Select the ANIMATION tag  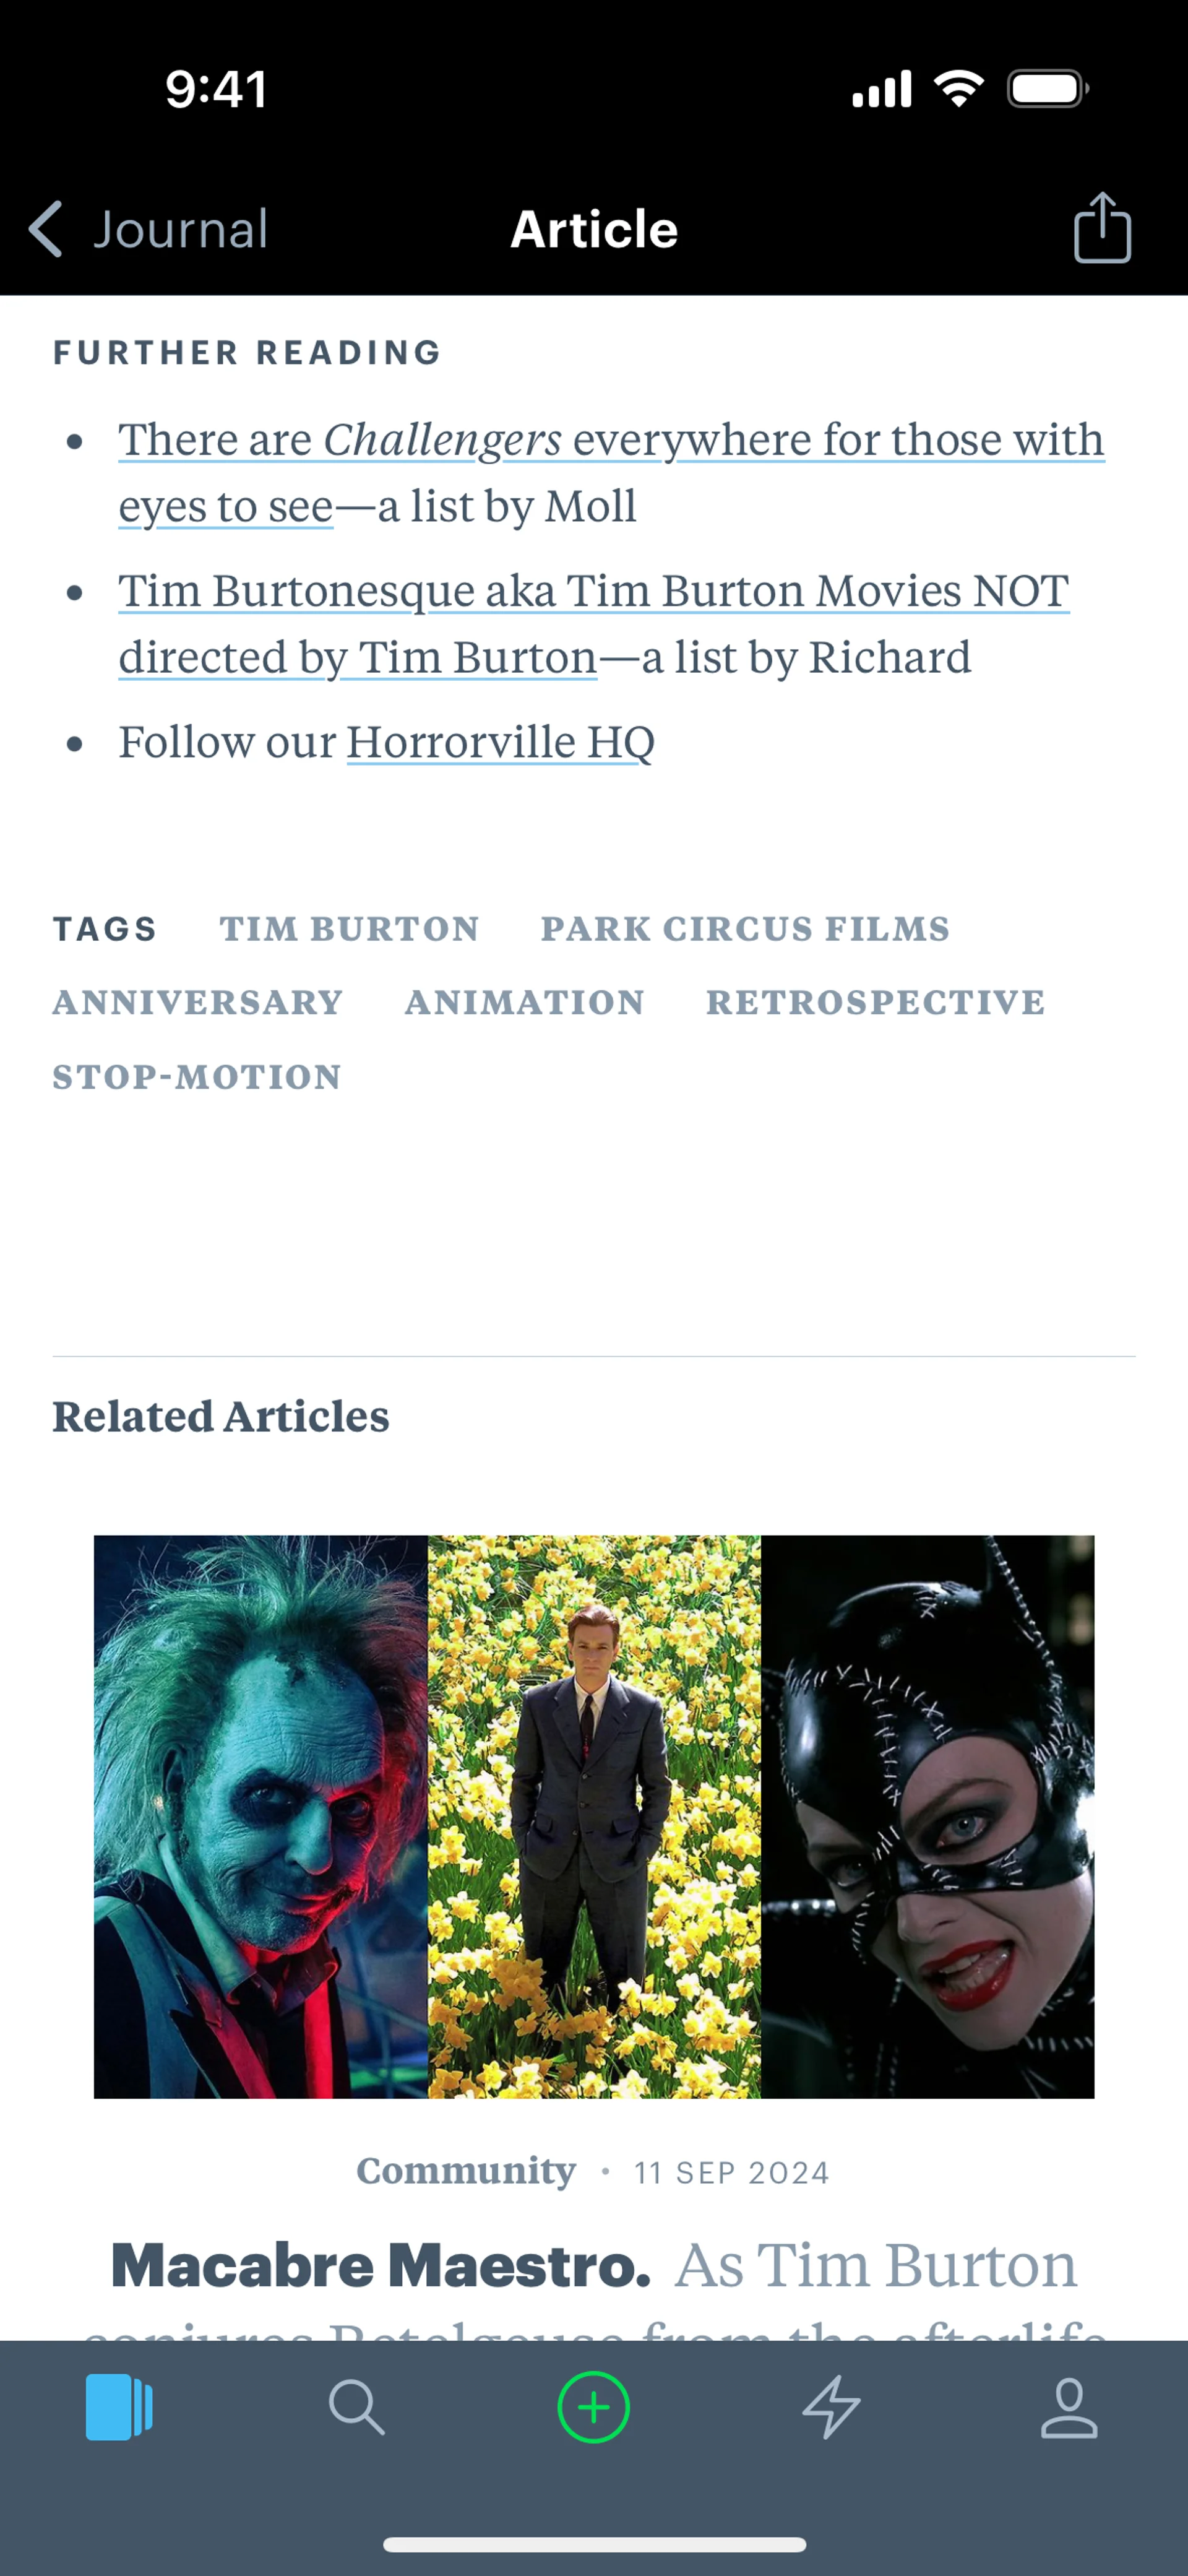pos(525,1002)
